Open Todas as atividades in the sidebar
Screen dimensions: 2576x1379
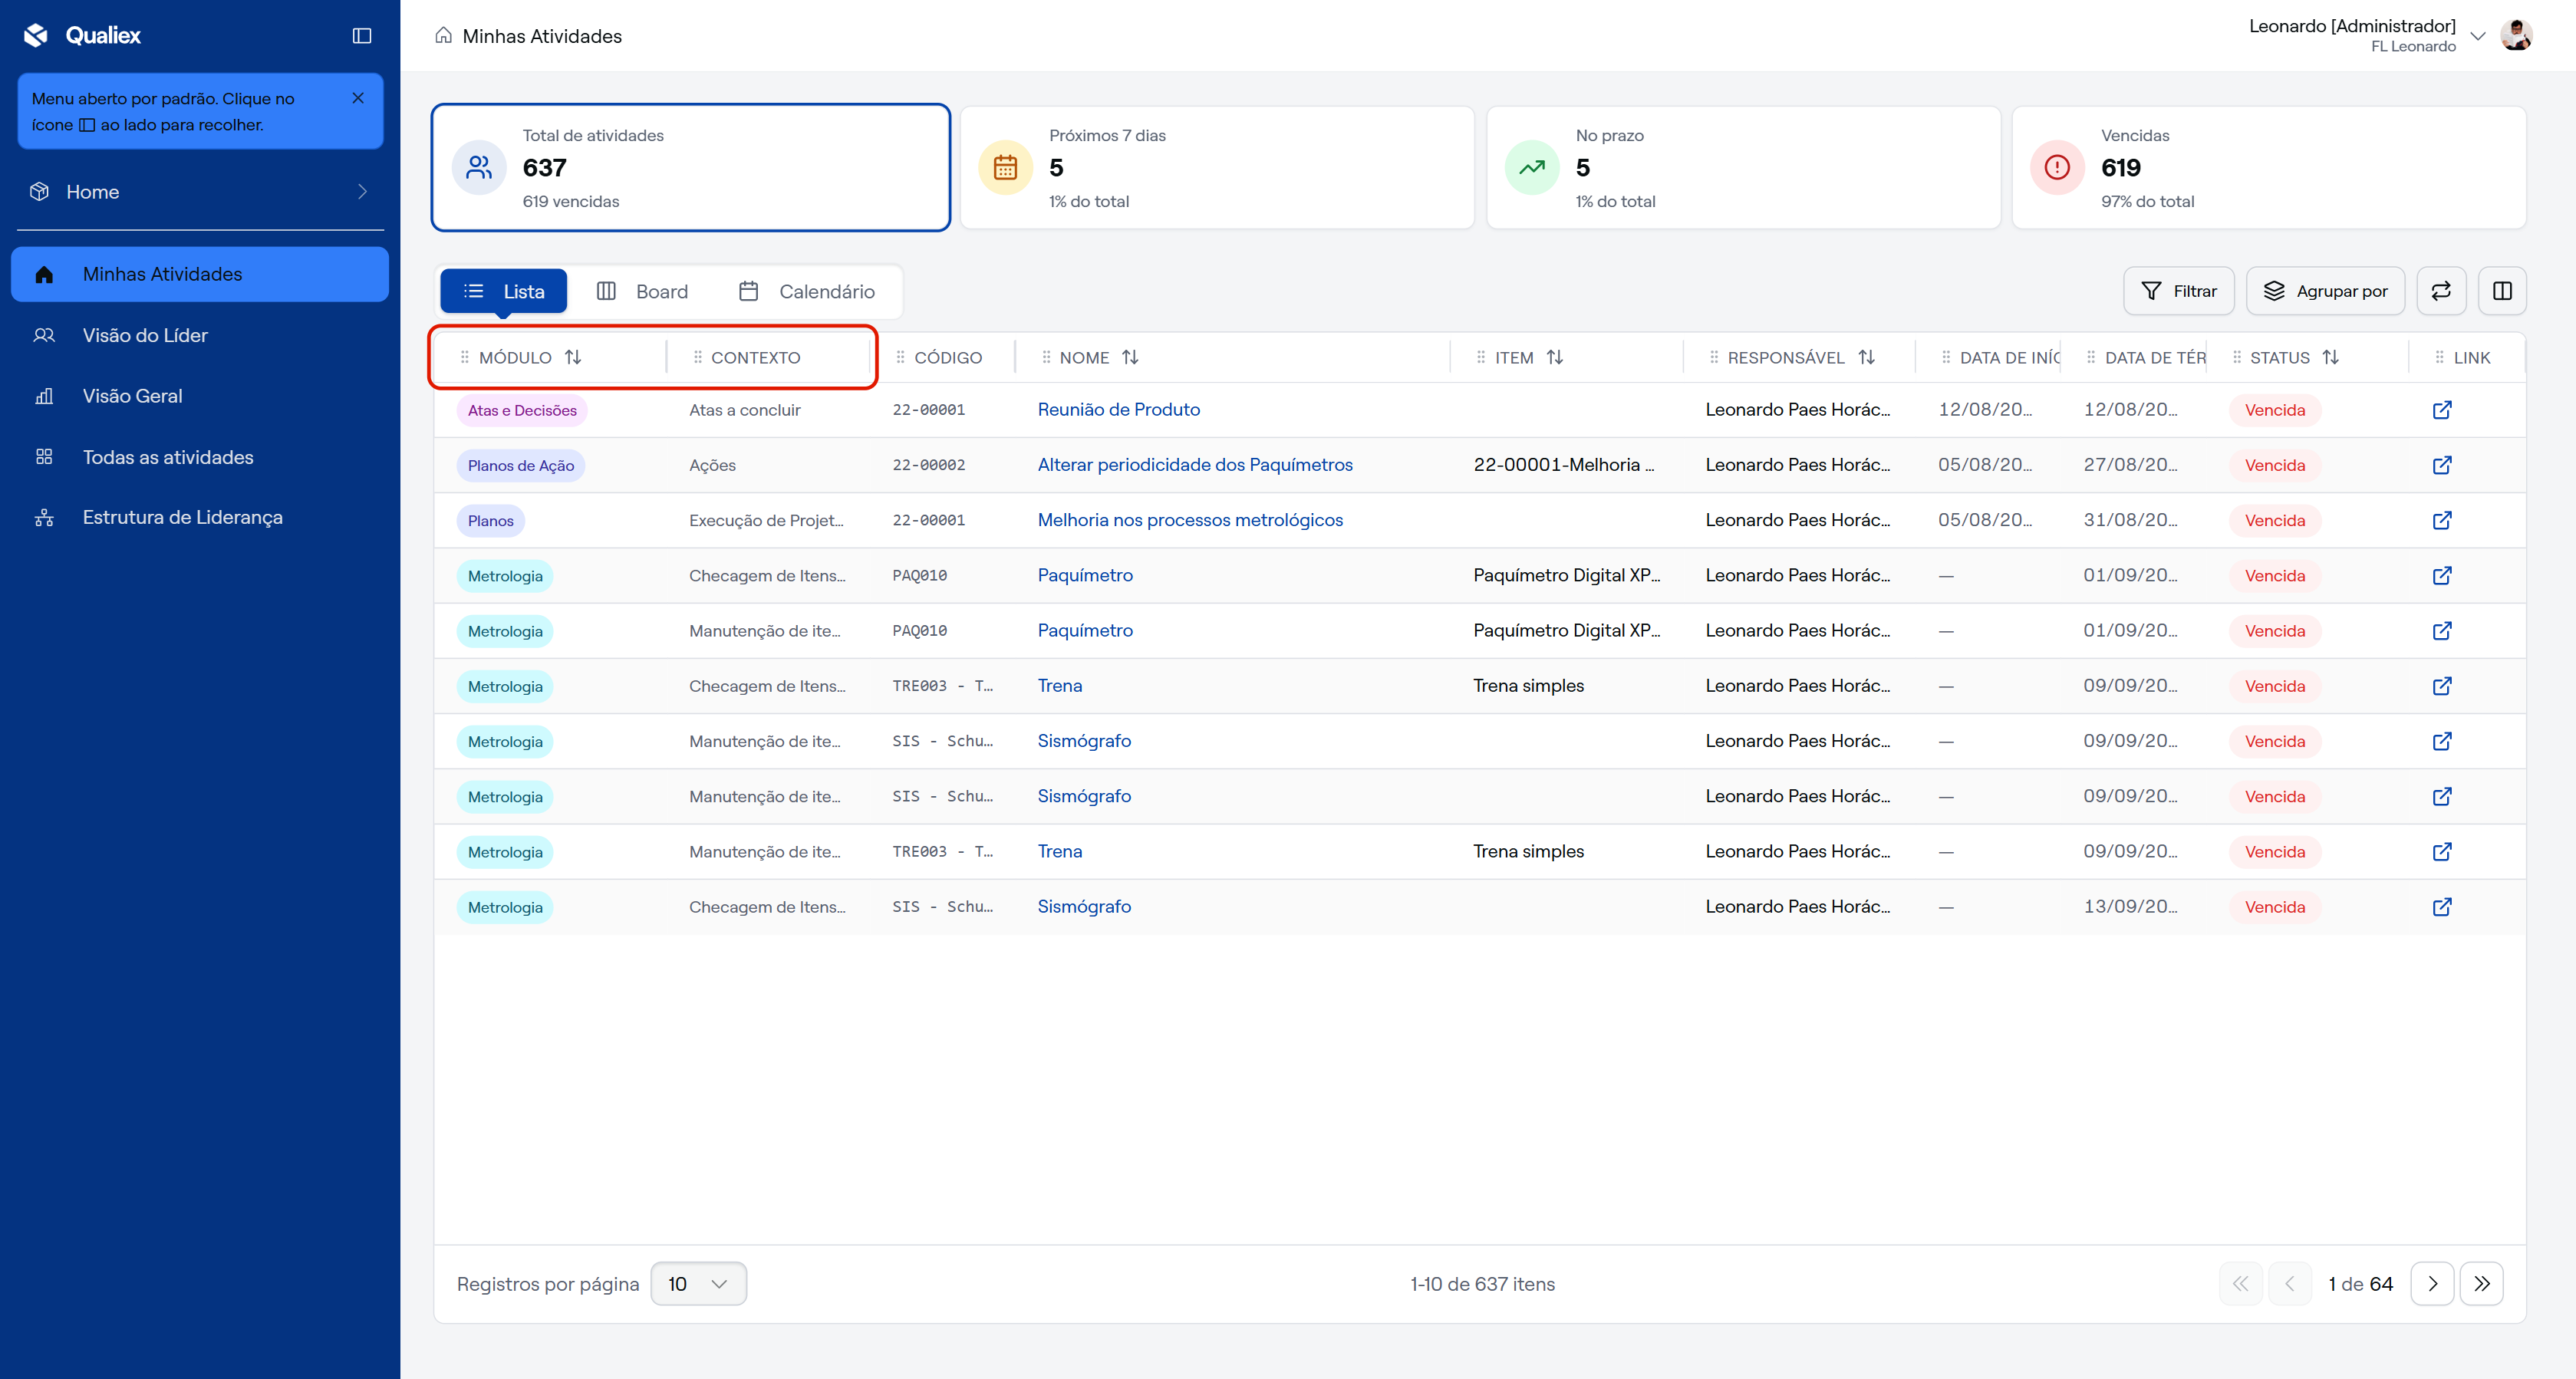(x=200, y=457)
